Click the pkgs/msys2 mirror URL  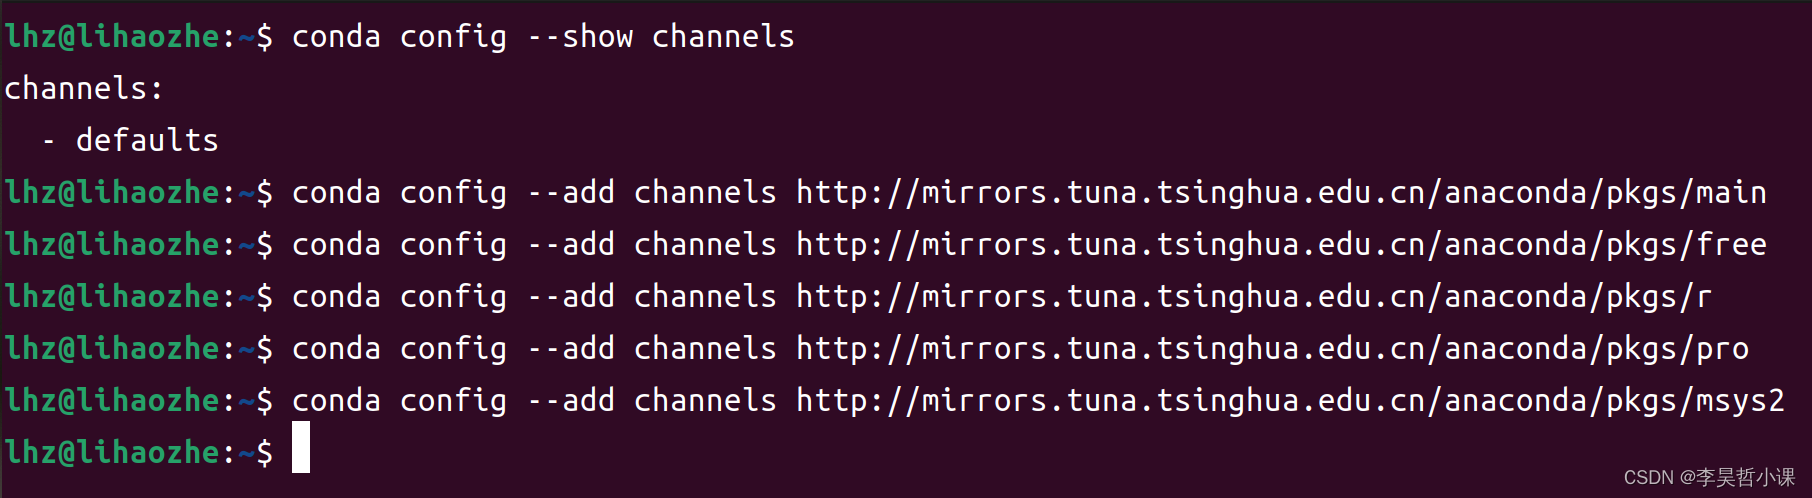point(1290,401)
